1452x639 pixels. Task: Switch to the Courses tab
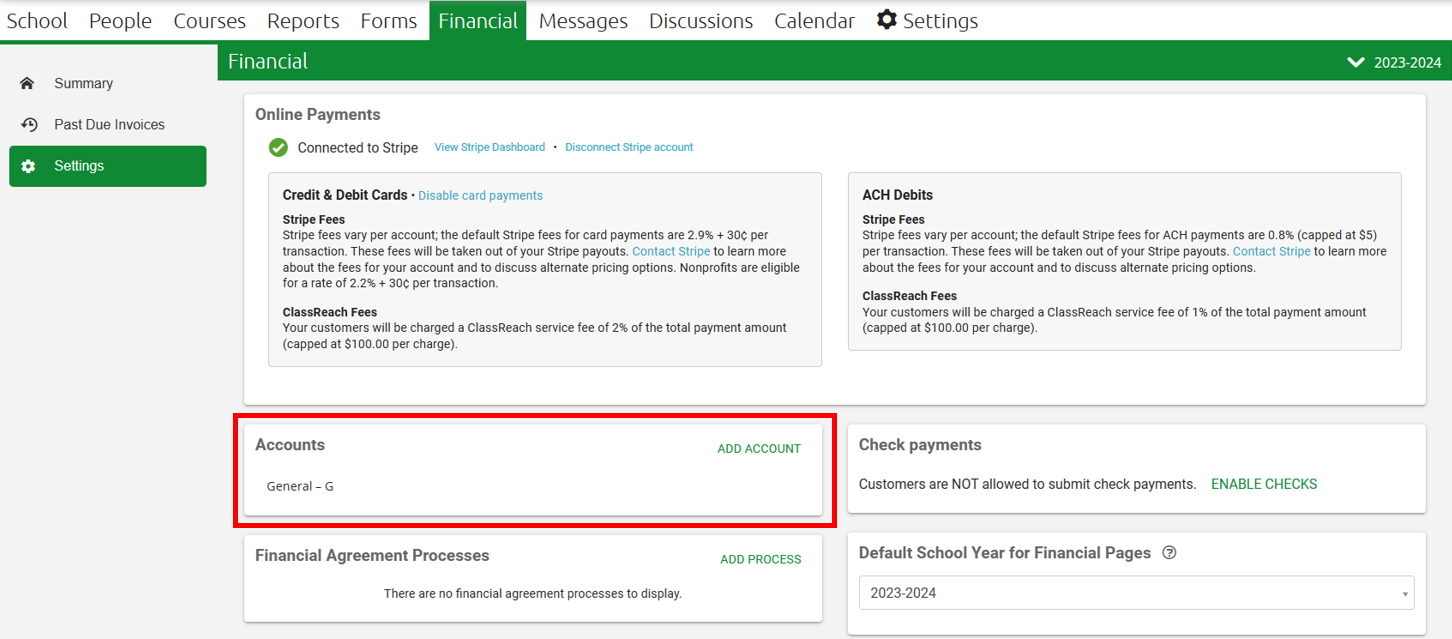[209, 20]
